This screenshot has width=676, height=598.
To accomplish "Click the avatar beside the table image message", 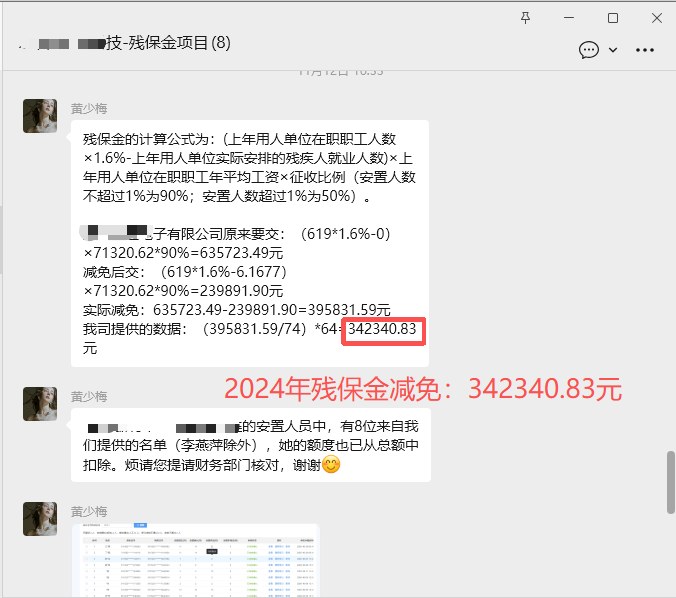I will pyautogui.click(x=40, y=519).
